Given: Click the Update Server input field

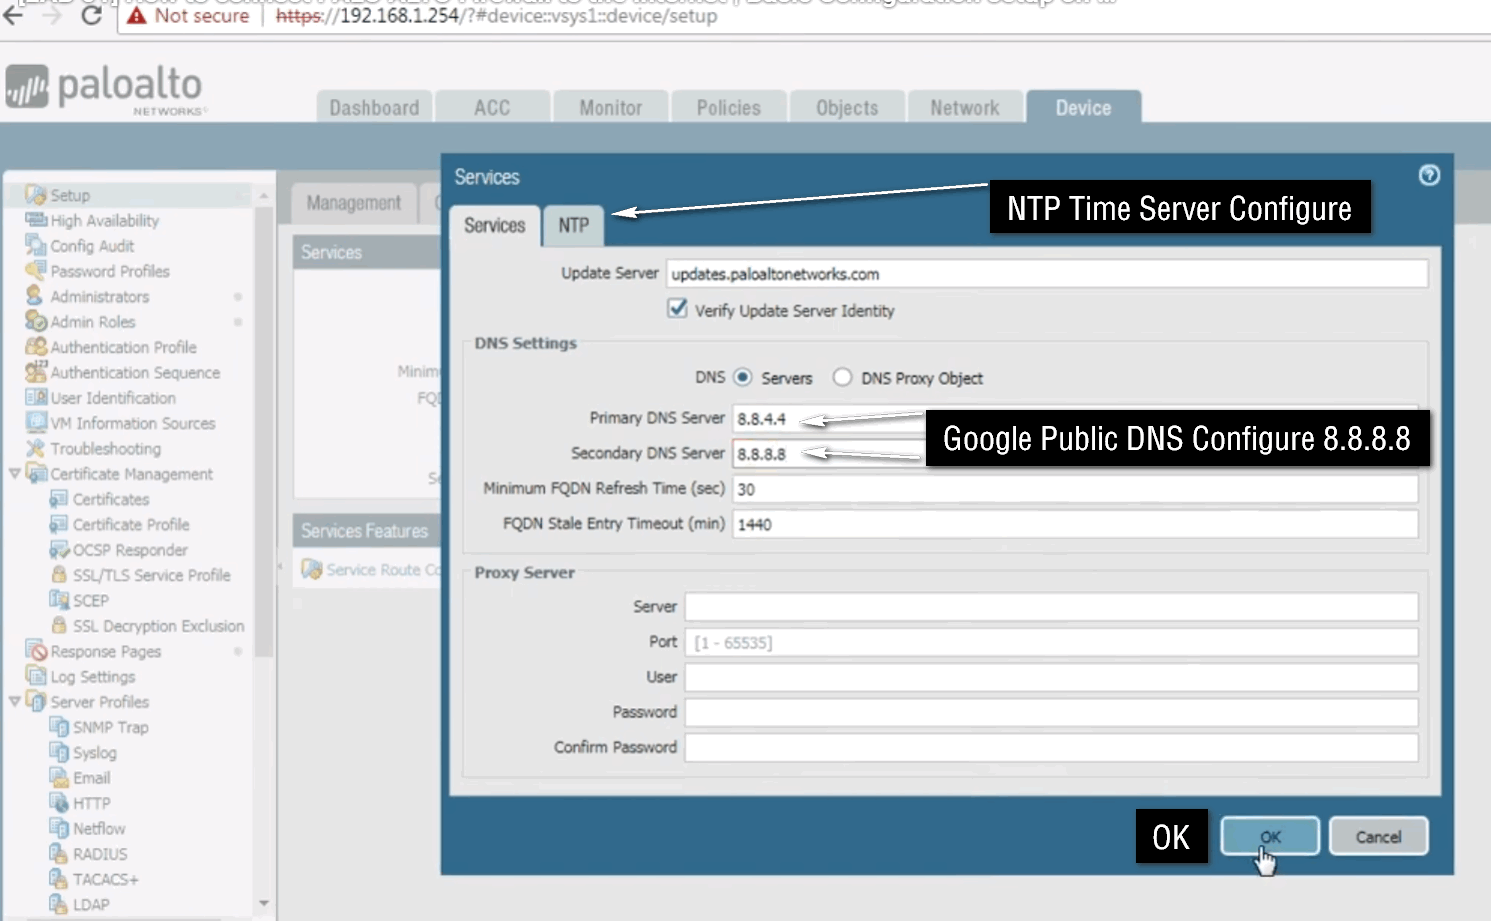Looking at the screenshot, I should click(x=1047, y=274).
